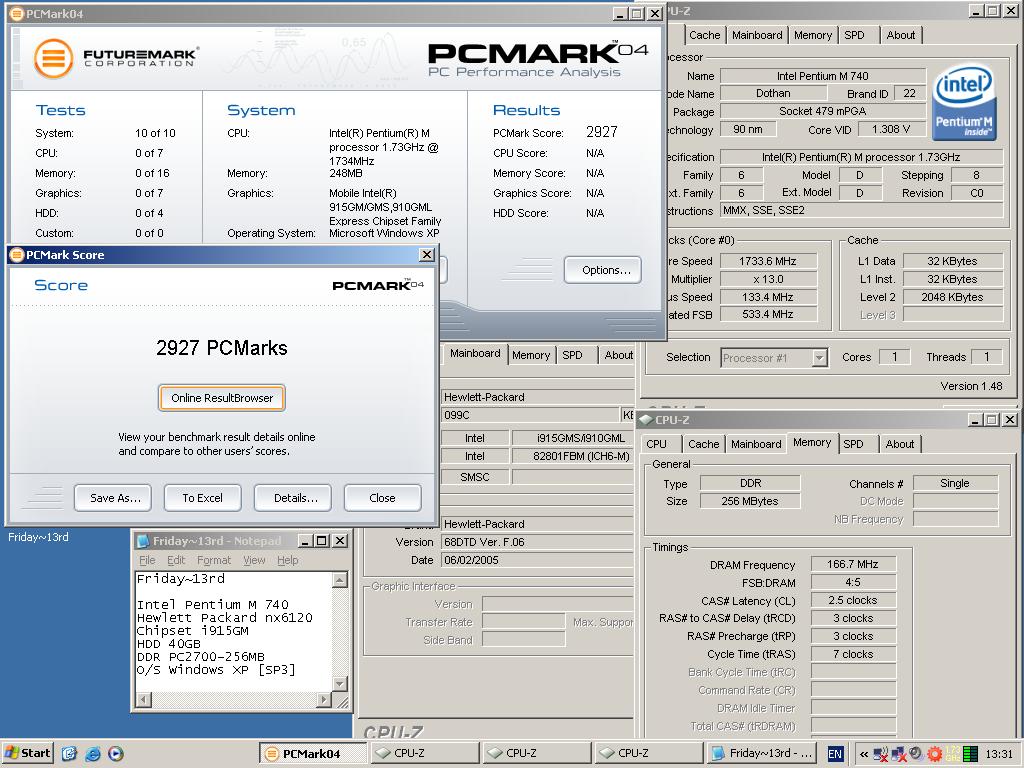Click CPU-Z memory window title icon
Image resolution: width=1024 pixels, height=768 pixels.
646,420
